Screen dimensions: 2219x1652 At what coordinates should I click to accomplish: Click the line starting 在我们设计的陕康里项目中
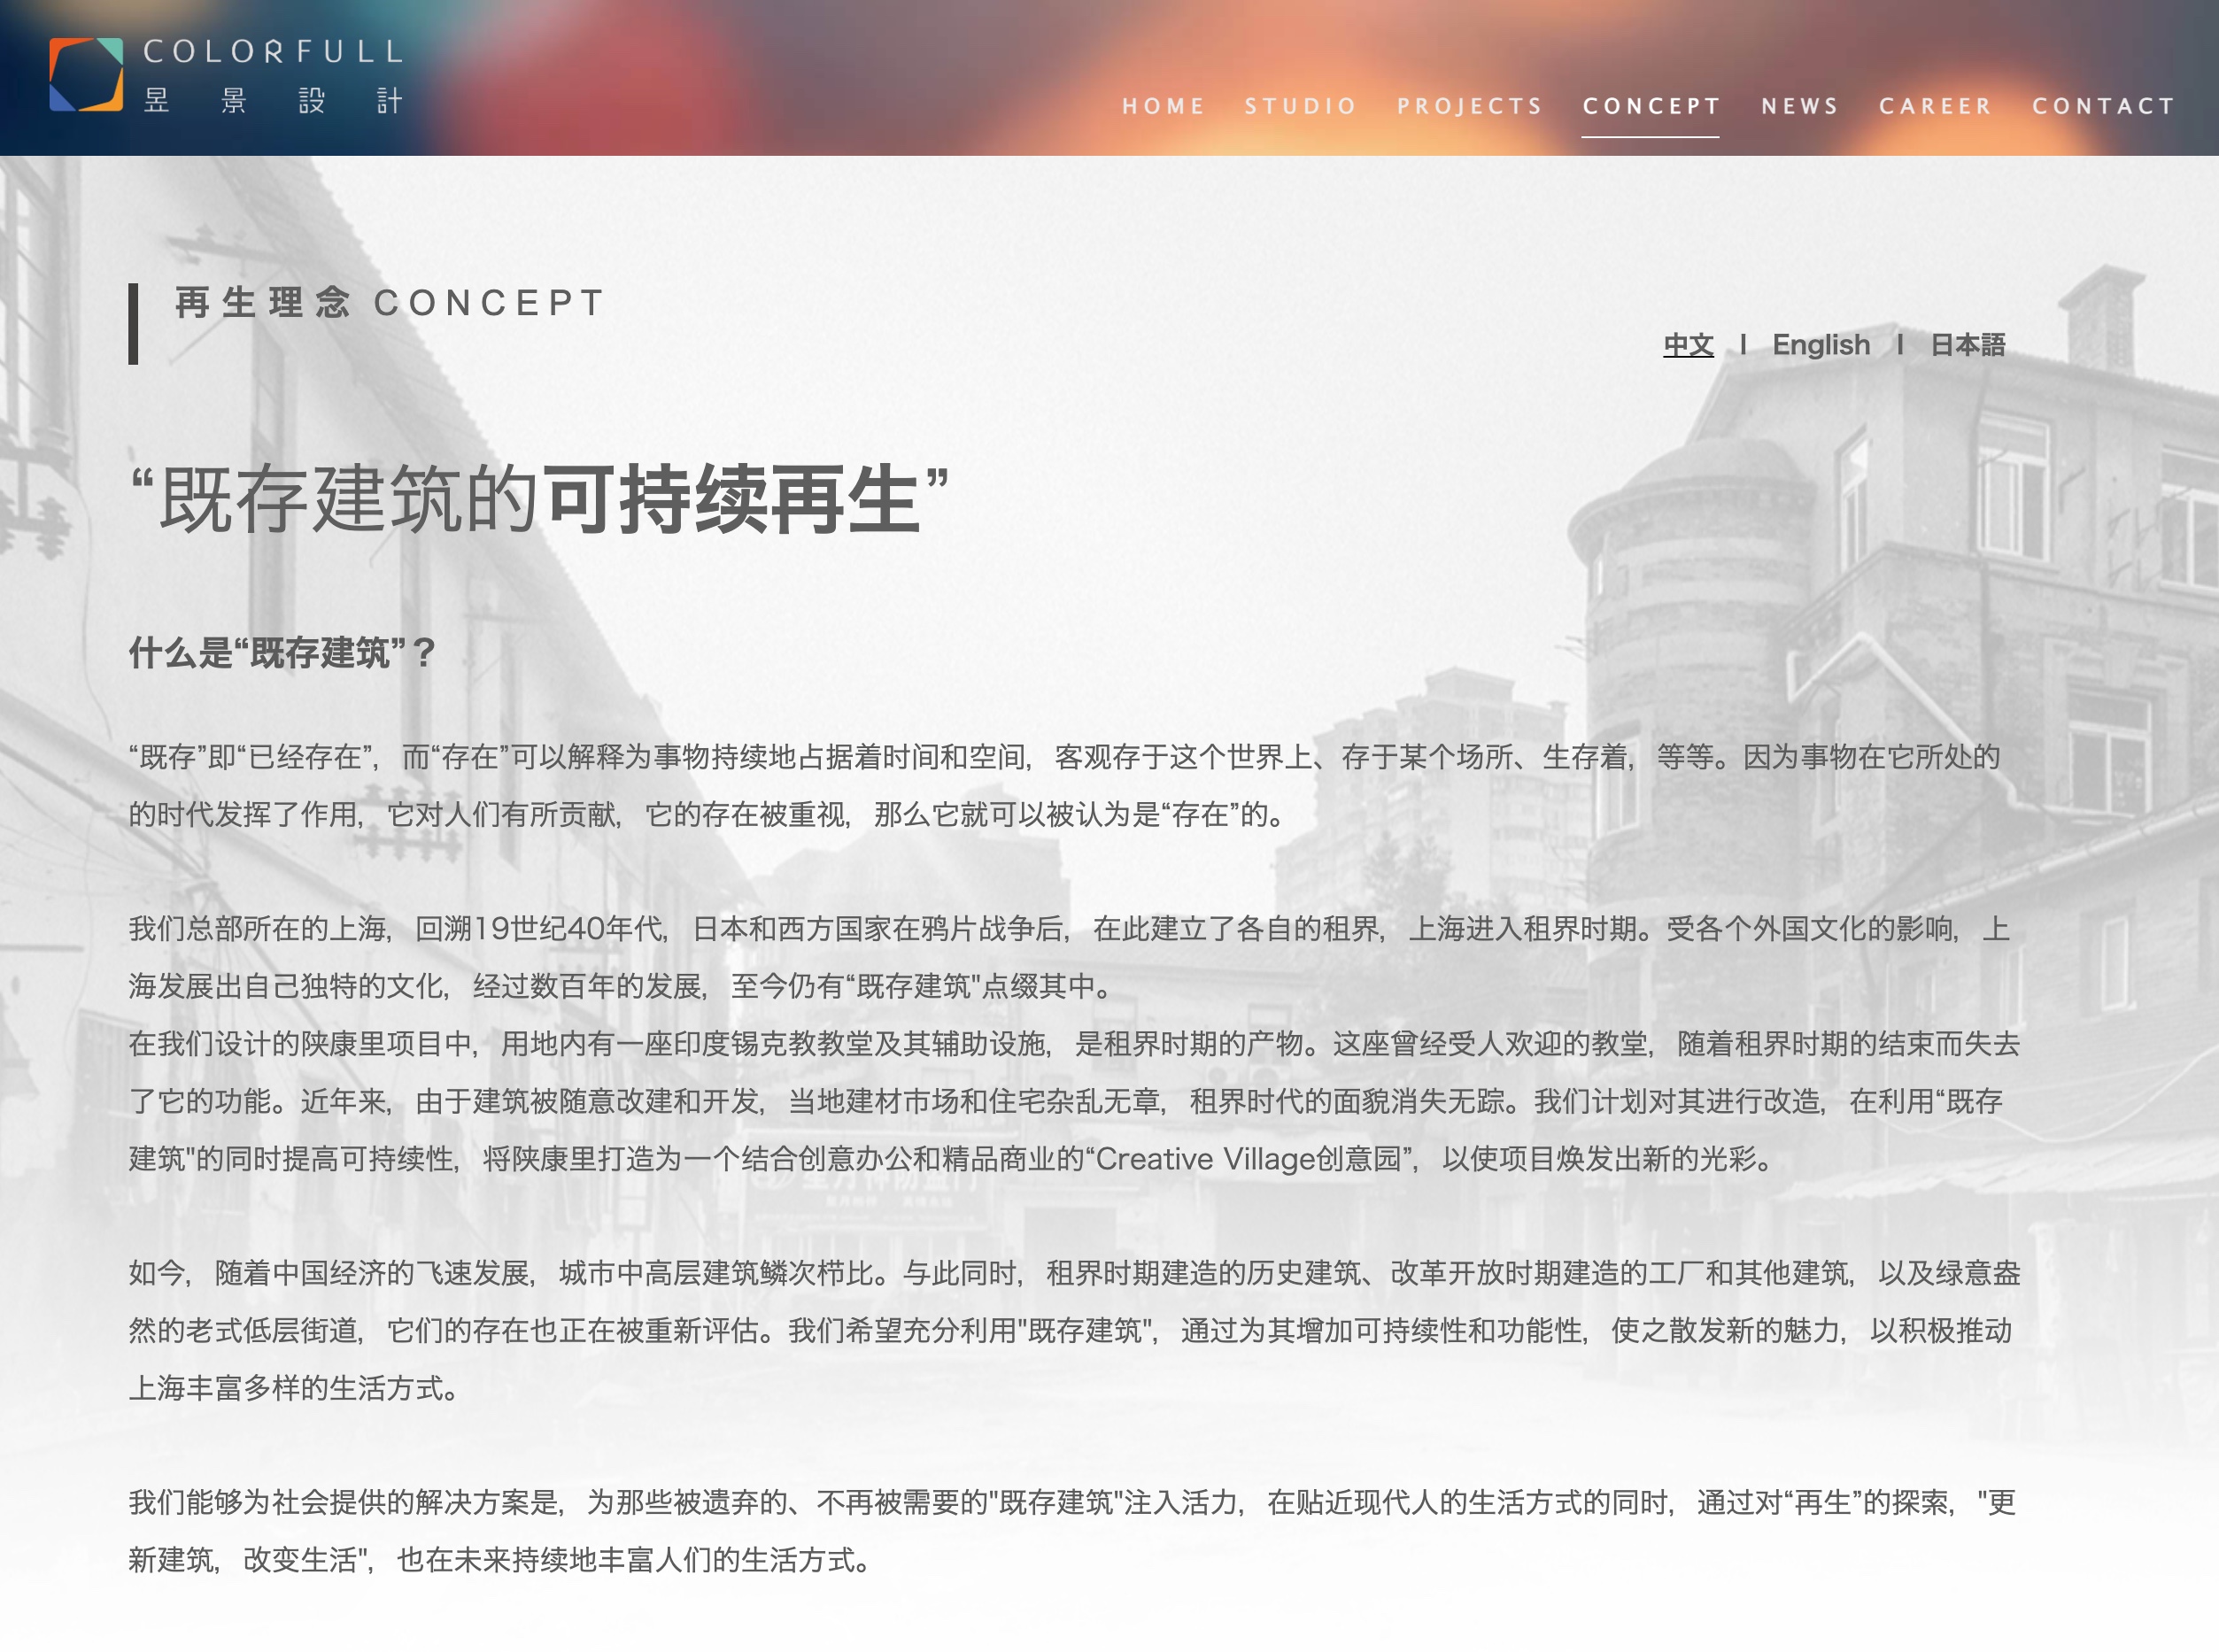coord(1074,1044)
